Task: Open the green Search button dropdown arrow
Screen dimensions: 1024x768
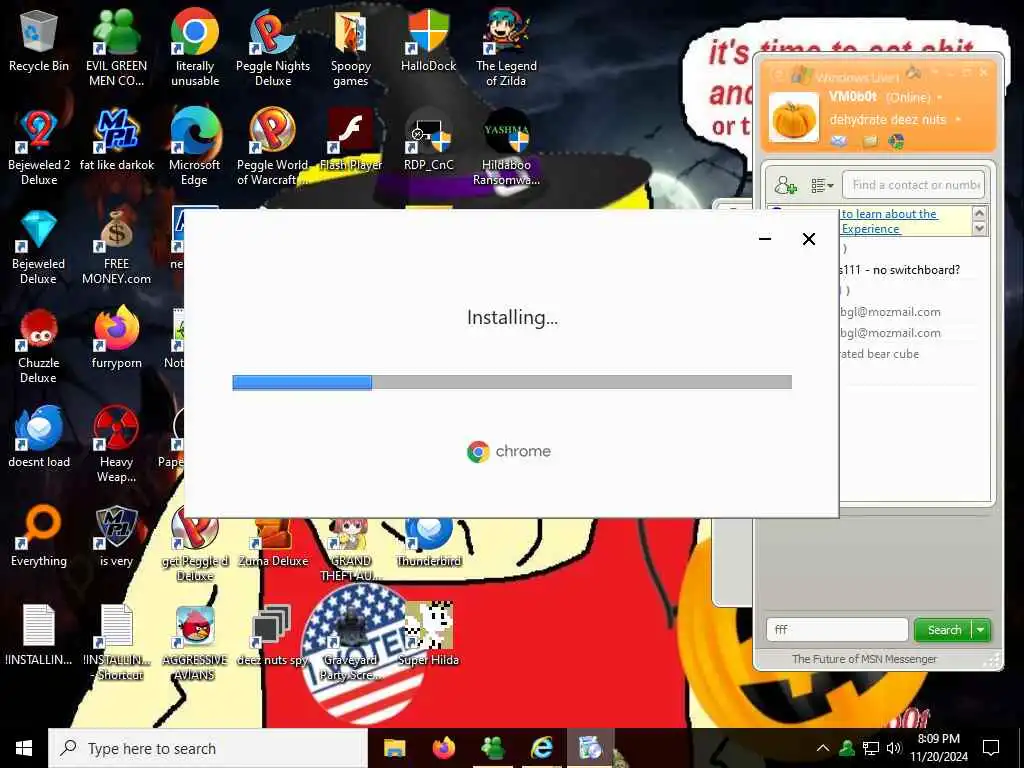Action: click(x=981, y=630)
